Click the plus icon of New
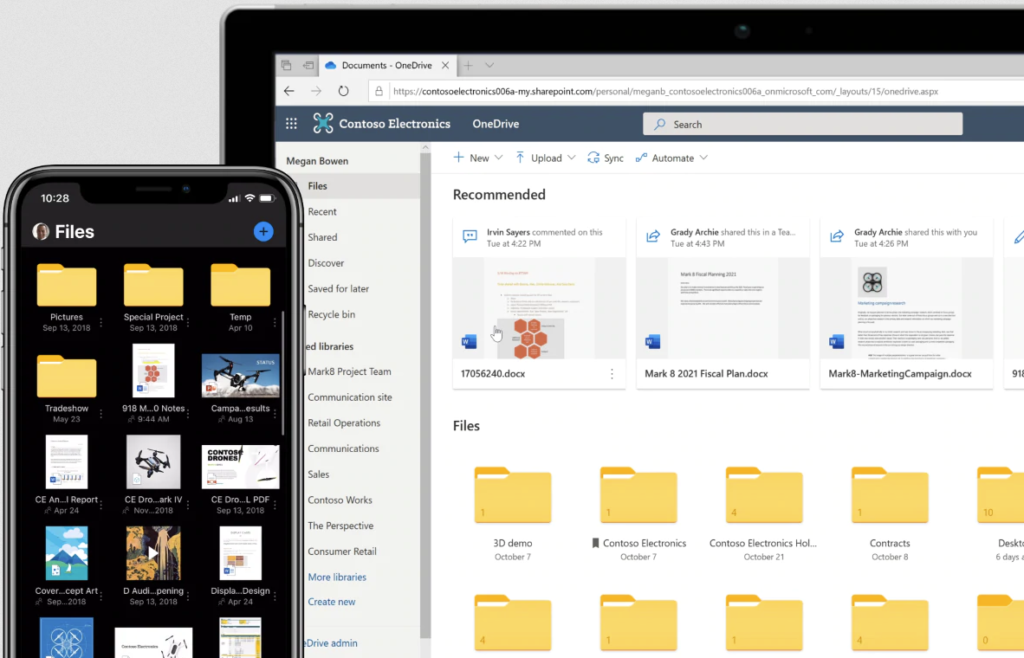 pyautogui.click(x=458, y=157)
